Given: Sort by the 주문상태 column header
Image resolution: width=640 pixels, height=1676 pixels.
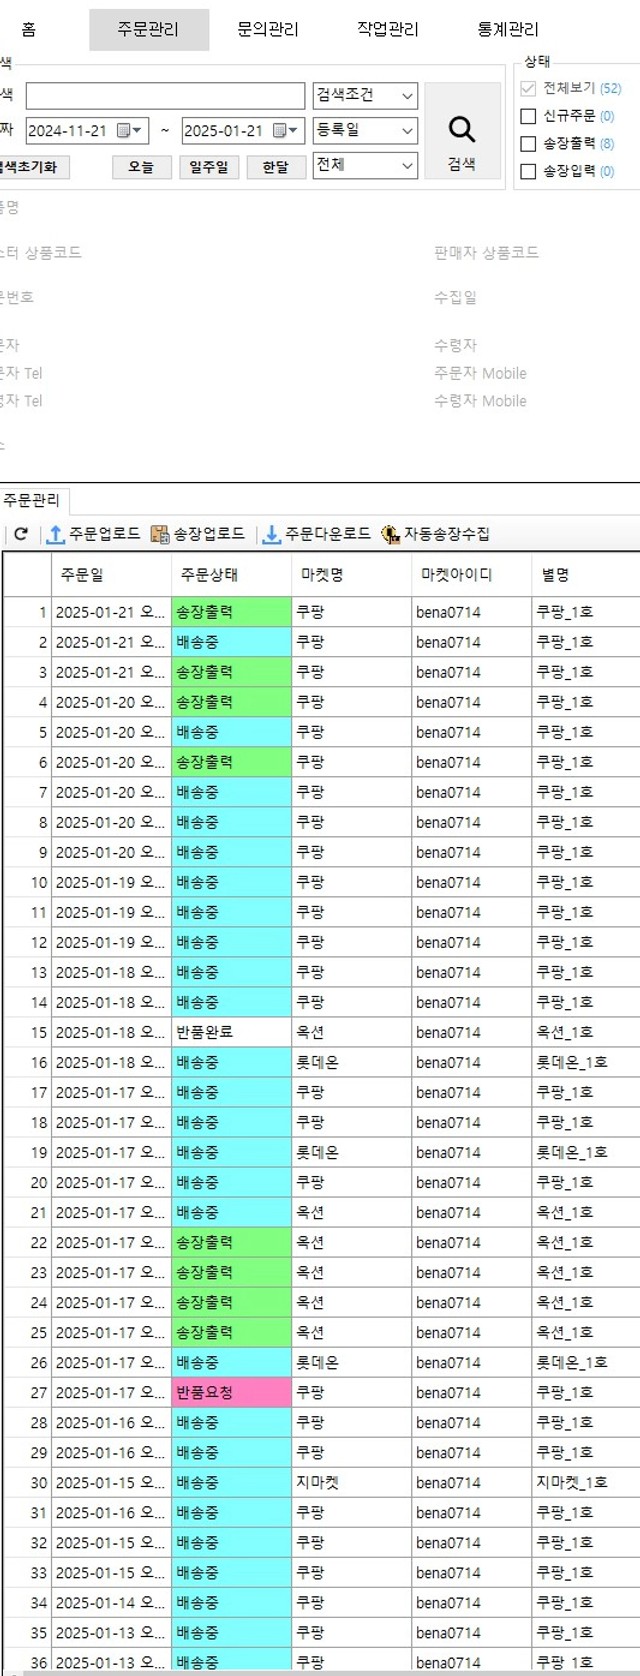Looking at the screenshot, I should click(231, 575).
